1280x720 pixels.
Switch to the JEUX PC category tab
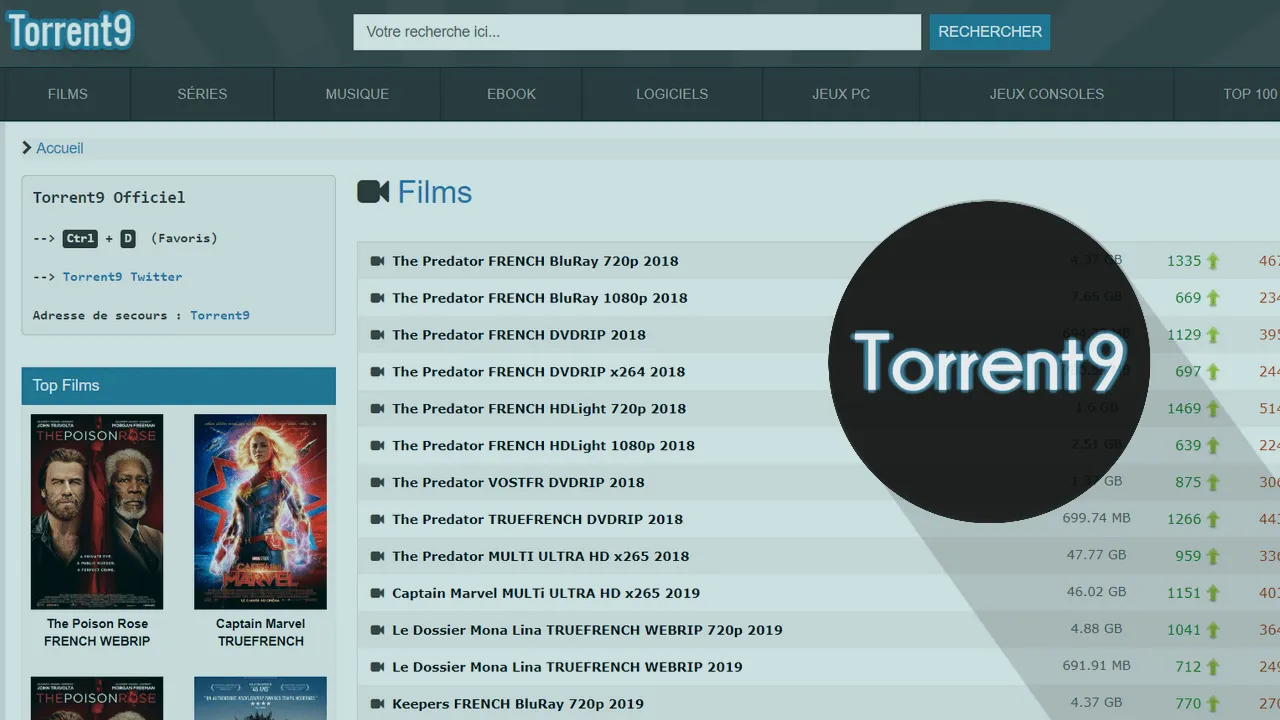click(839, 94)
